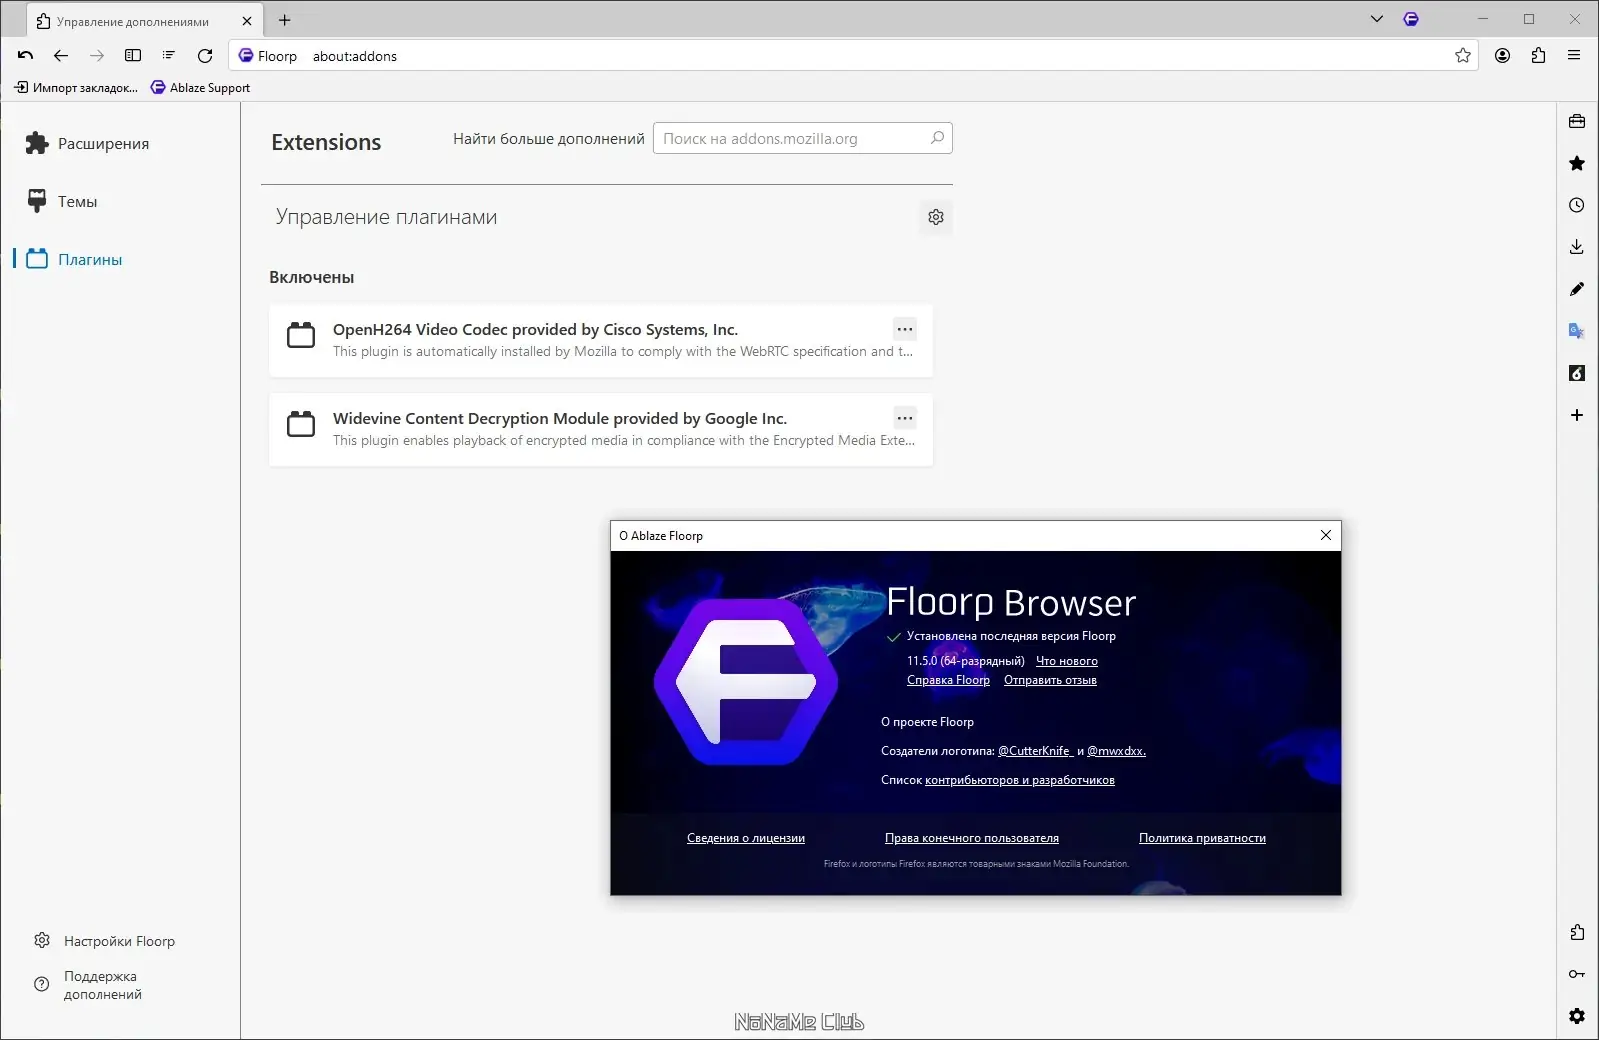This screenshot has height=1040, width=1599.
Task: Open the Что нового link
Action: tap(1067, 661)
